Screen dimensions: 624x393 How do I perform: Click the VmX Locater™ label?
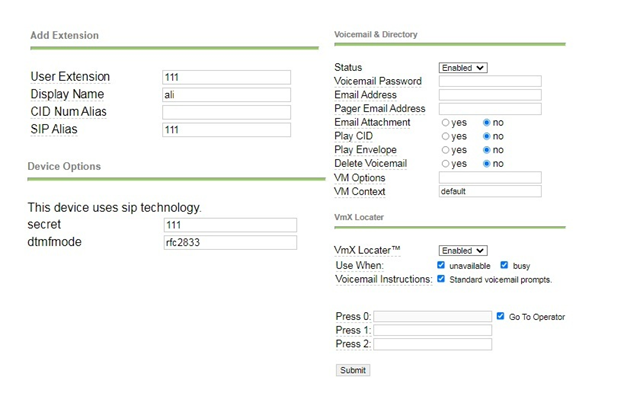367,250
